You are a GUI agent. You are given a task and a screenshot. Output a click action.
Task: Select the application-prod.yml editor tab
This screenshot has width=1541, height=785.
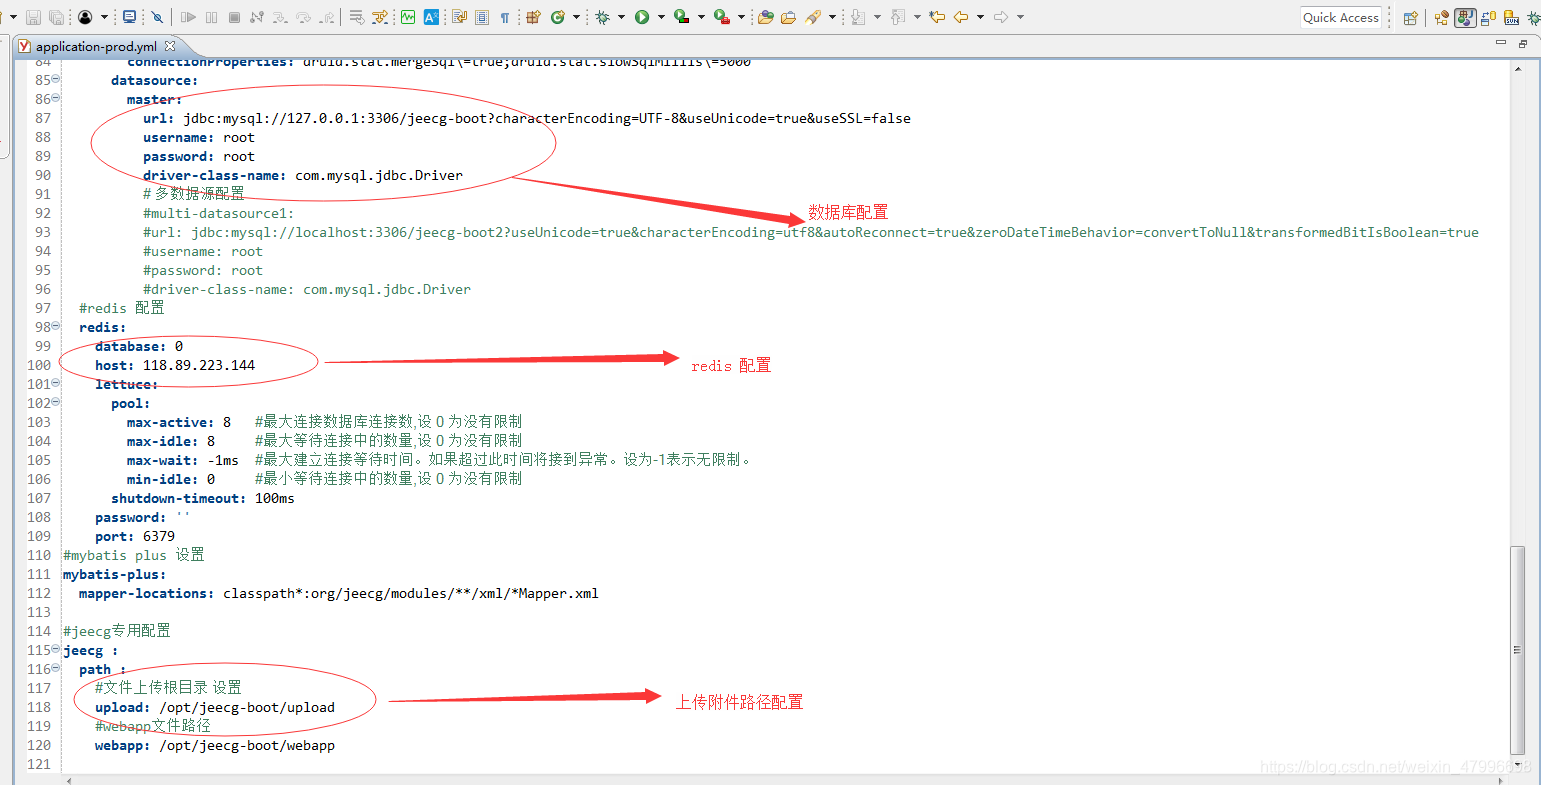pyautogui.click(x=95, y=45)
